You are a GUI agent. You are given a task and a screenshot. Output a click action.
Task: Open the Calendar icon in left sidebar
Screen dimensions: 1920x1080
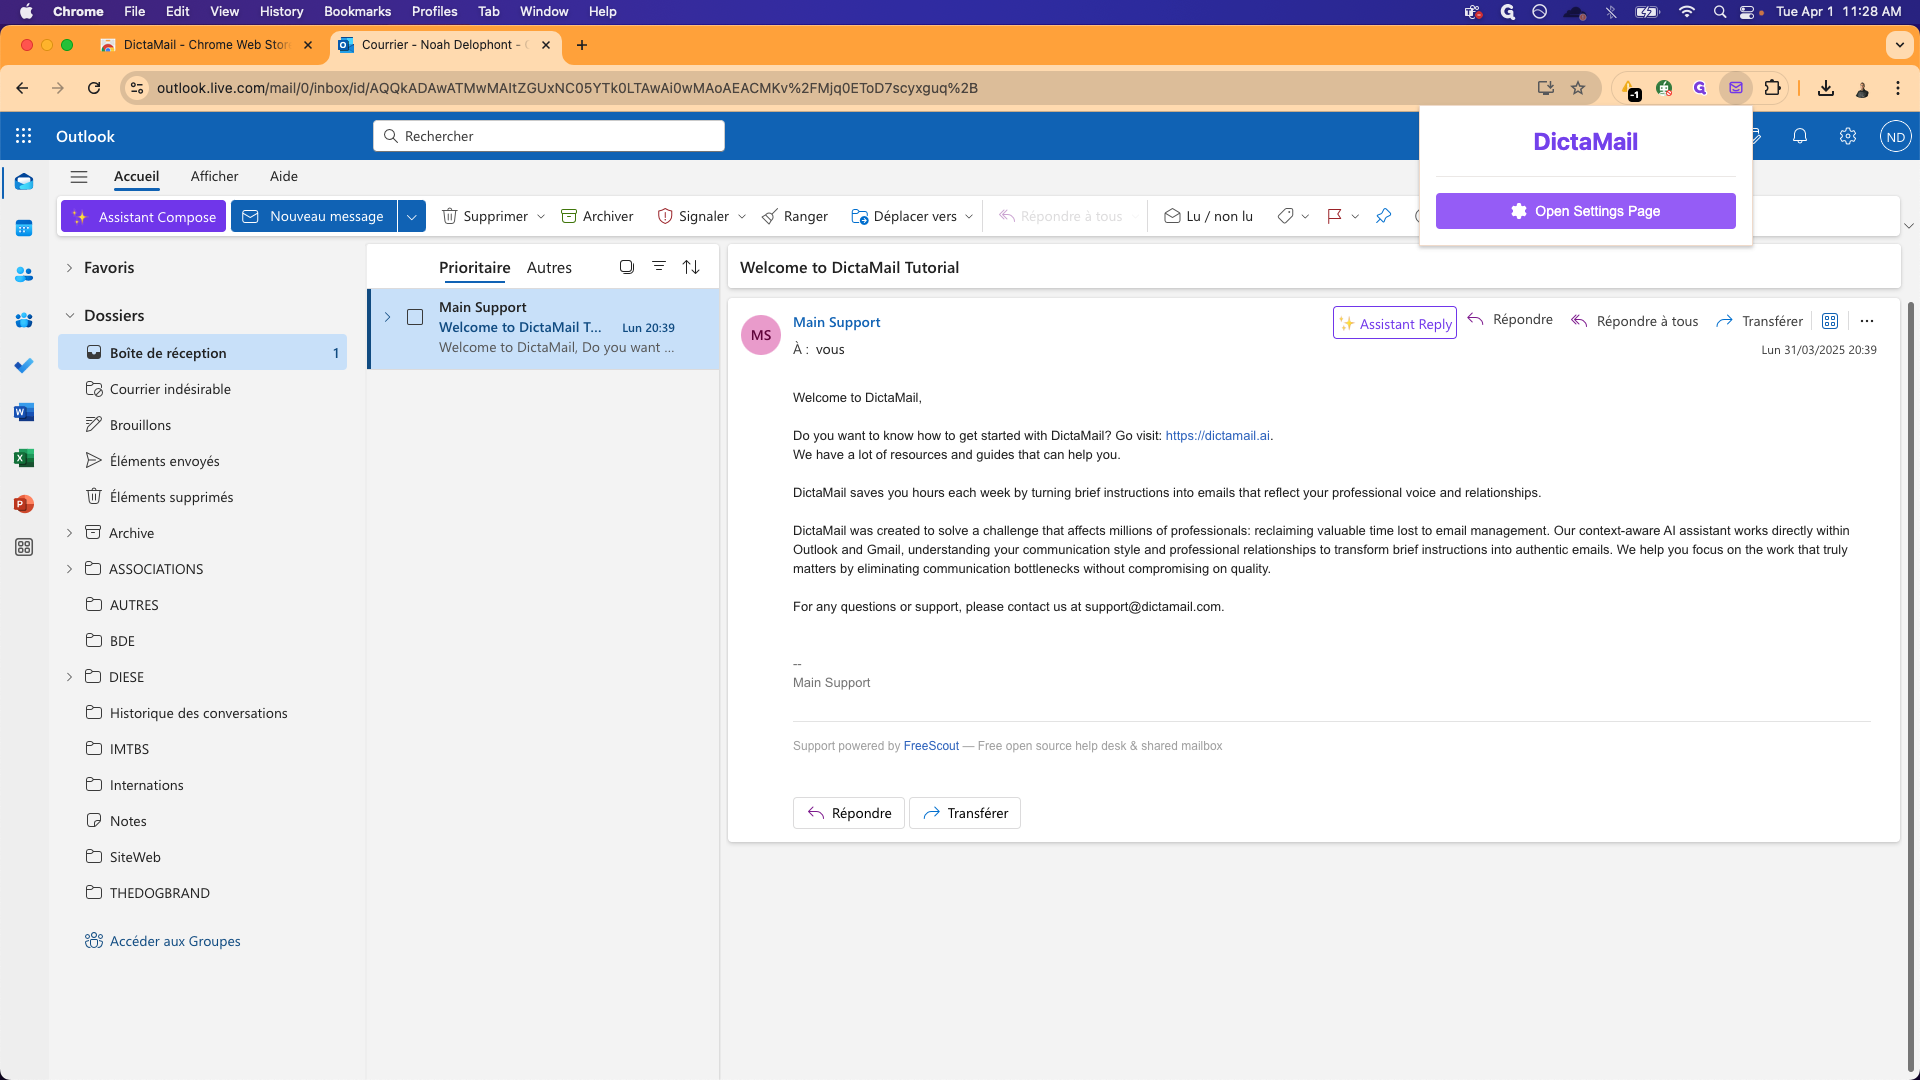[24, 228]
